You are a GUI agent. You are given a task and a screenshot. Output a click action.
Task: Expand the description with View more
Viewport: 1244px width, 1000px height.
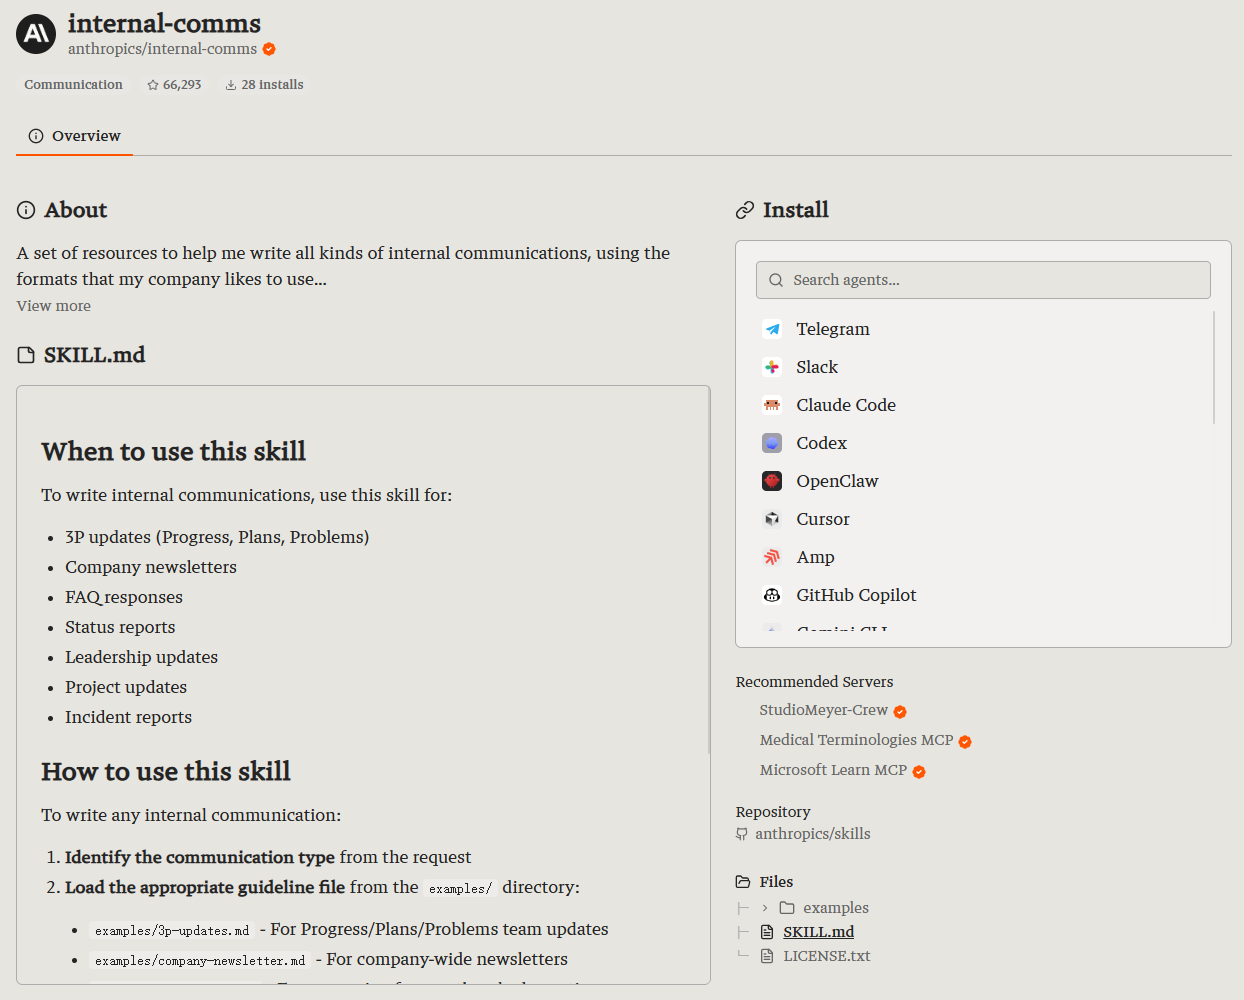[54, 306]
